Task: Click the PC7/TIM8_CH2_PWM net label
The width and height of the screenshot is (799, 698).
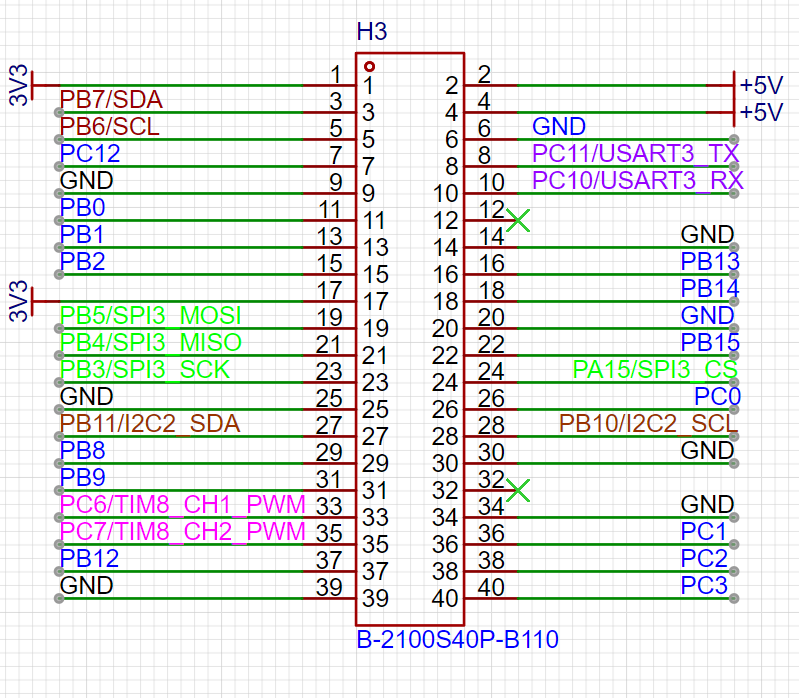Action: 183,531
